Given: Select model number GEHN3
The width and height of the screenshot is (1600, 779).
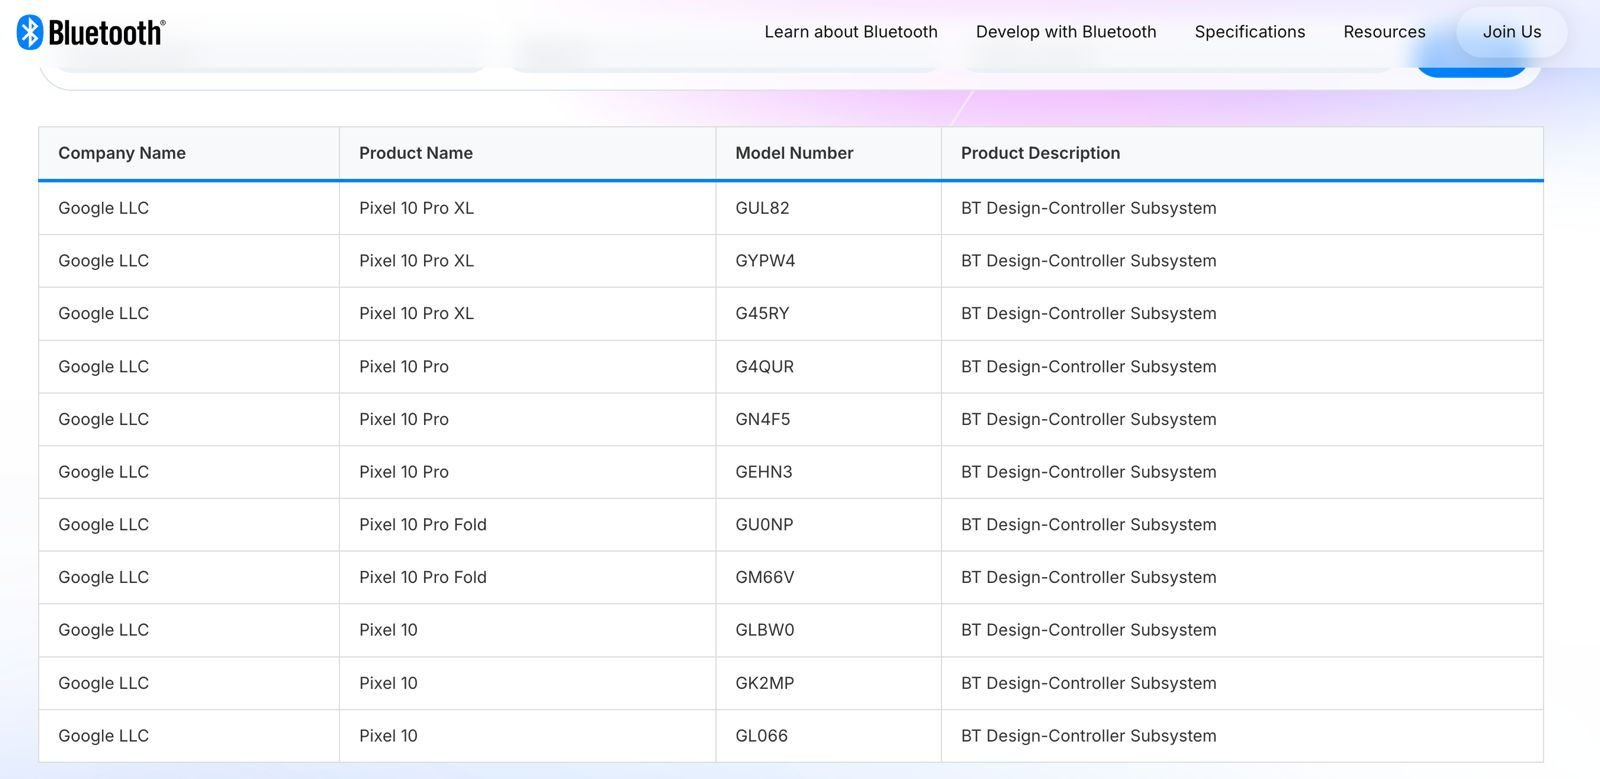Looking at the screenshot, I should [x=763, y=472].
